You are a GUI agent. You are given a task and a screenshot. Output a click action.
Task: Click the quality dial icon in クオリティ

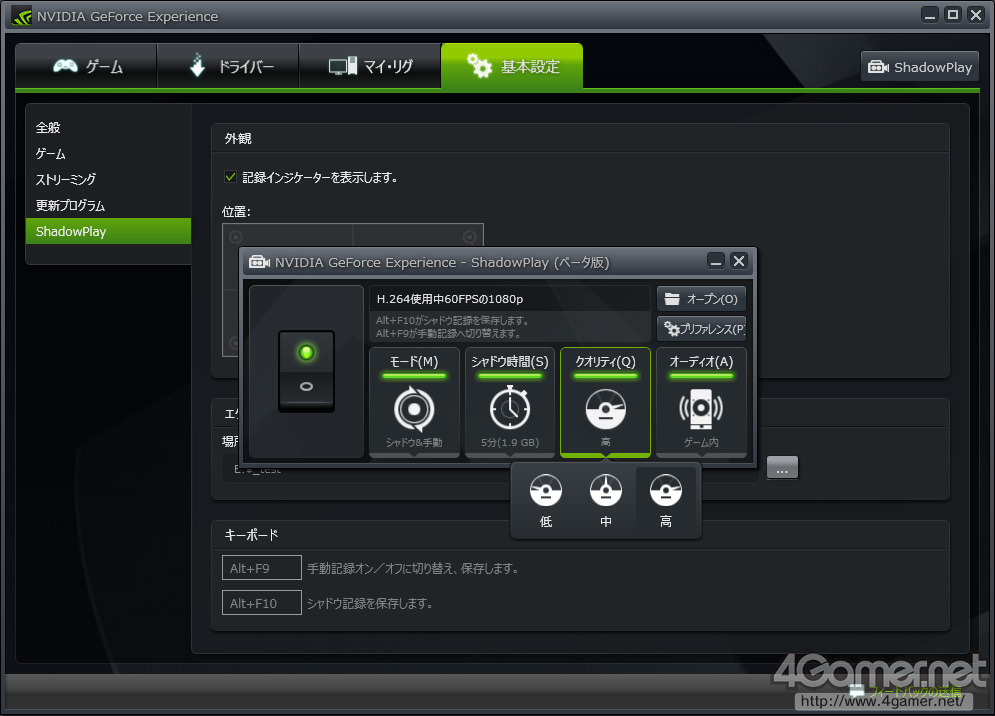(x=605, y=409)
